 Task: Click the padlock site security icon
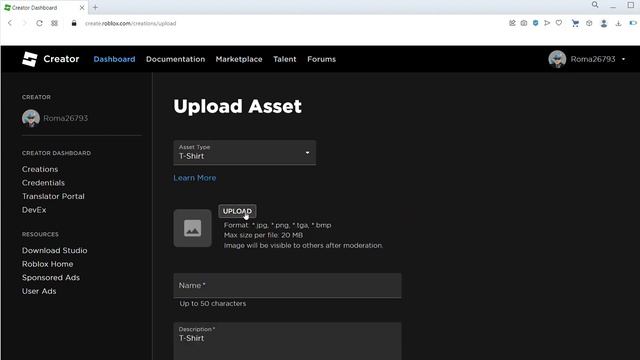pos(74,23)
